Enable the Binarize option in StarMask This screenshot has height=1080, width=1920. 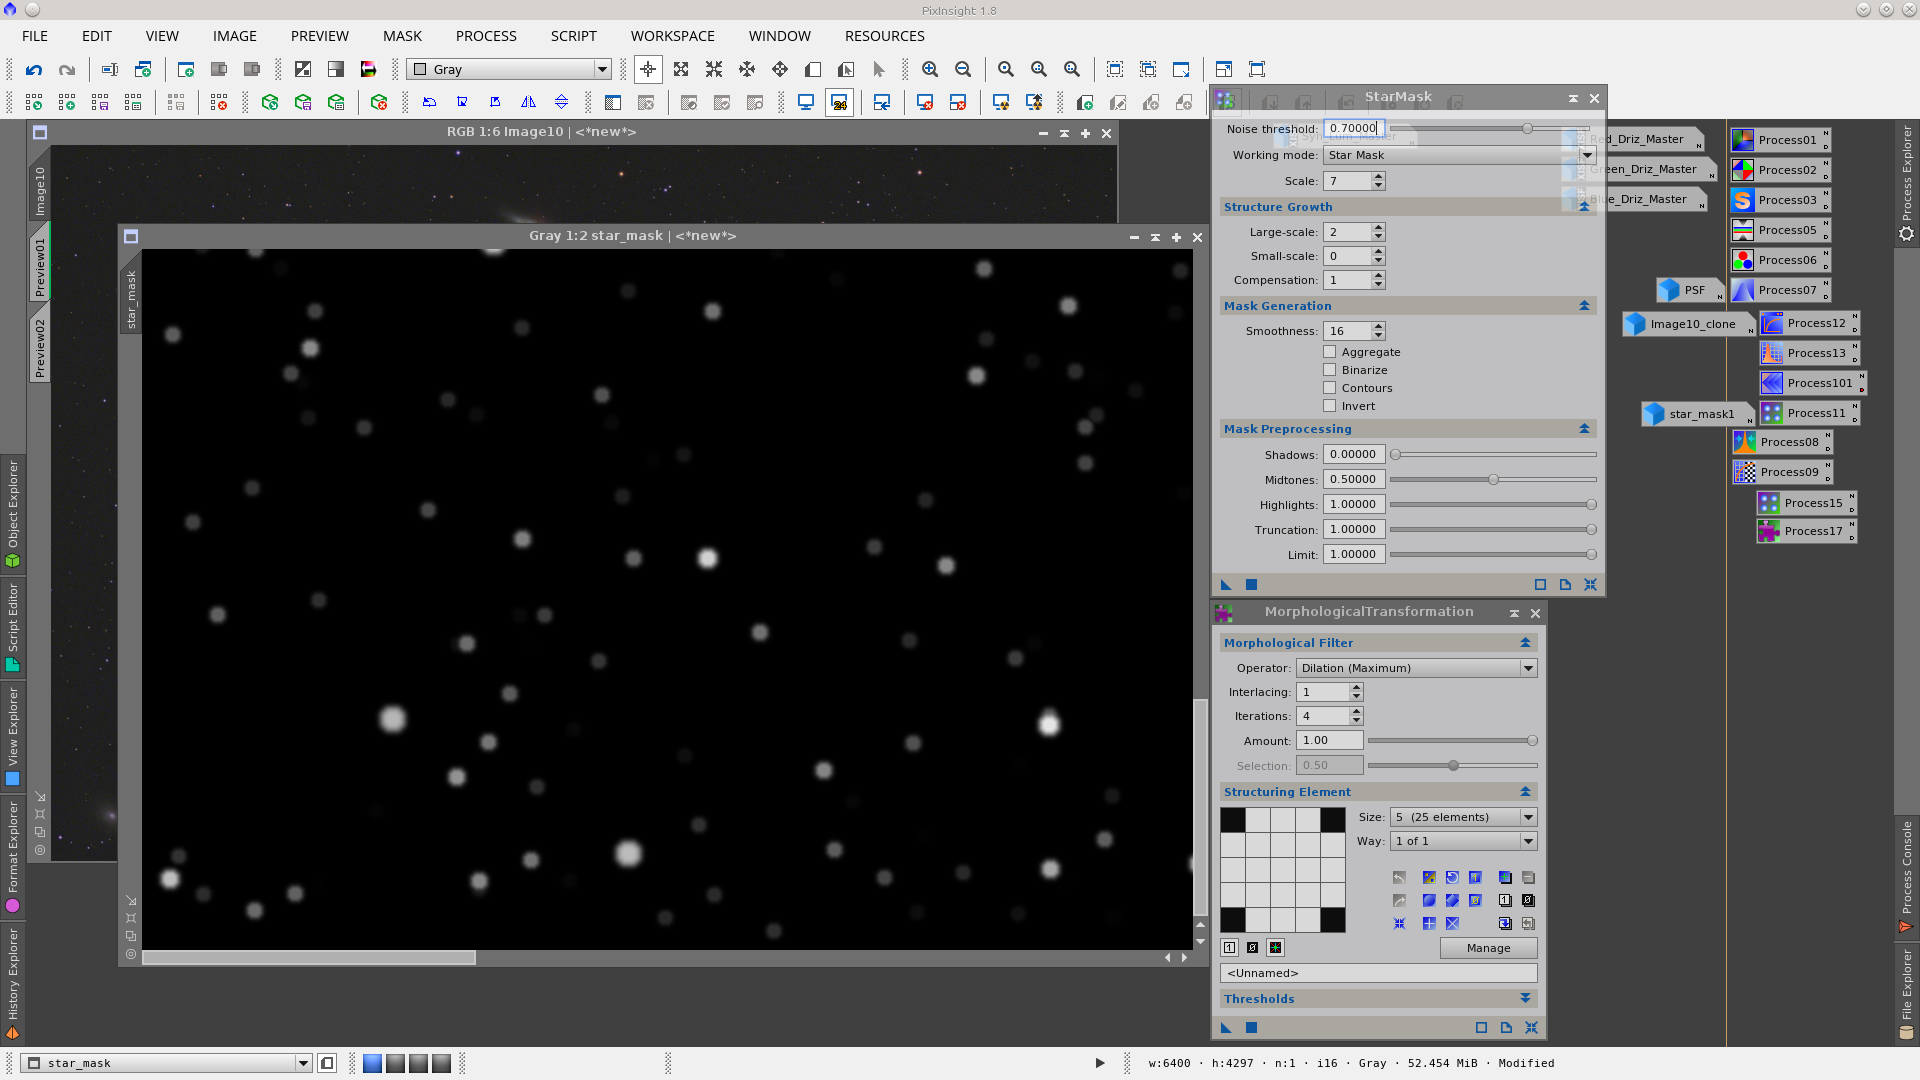tap(1330, 369)
